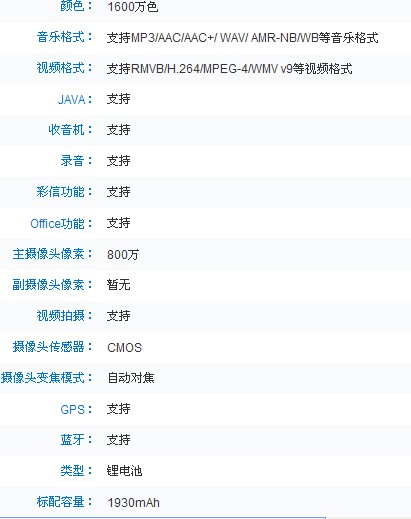
Task: Select the 800万 pixel value
Action: pos(123,255)
